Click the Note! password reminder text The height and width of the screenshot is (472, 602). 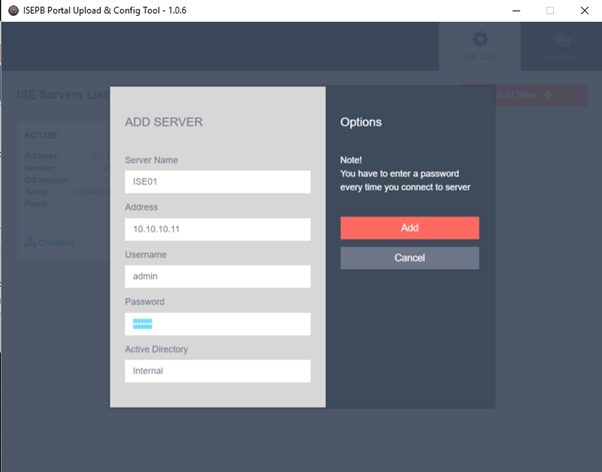pyautogui.click(x=405, y=174)
